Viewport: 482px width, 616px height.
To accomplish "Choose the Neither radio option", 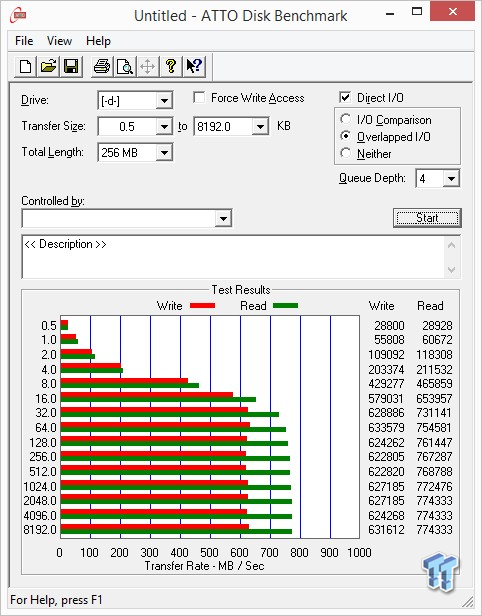I will (345, 153).
